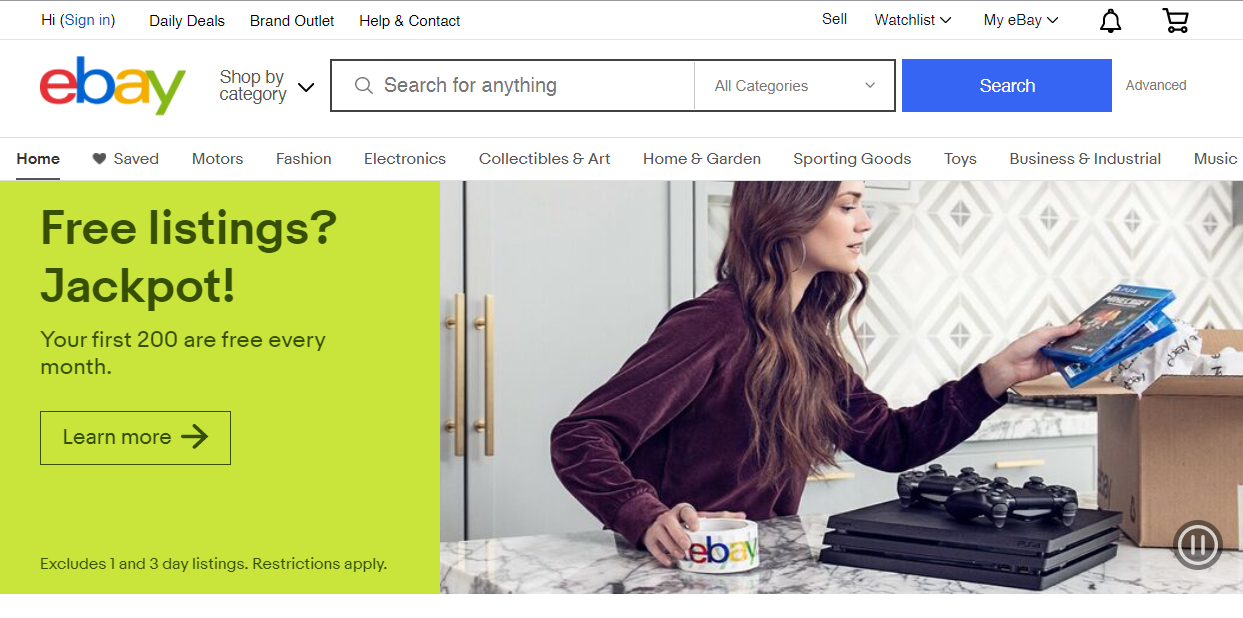Open the shopping cart icon
This screenshot has width=1243, height=618.
click(1175, 20)
